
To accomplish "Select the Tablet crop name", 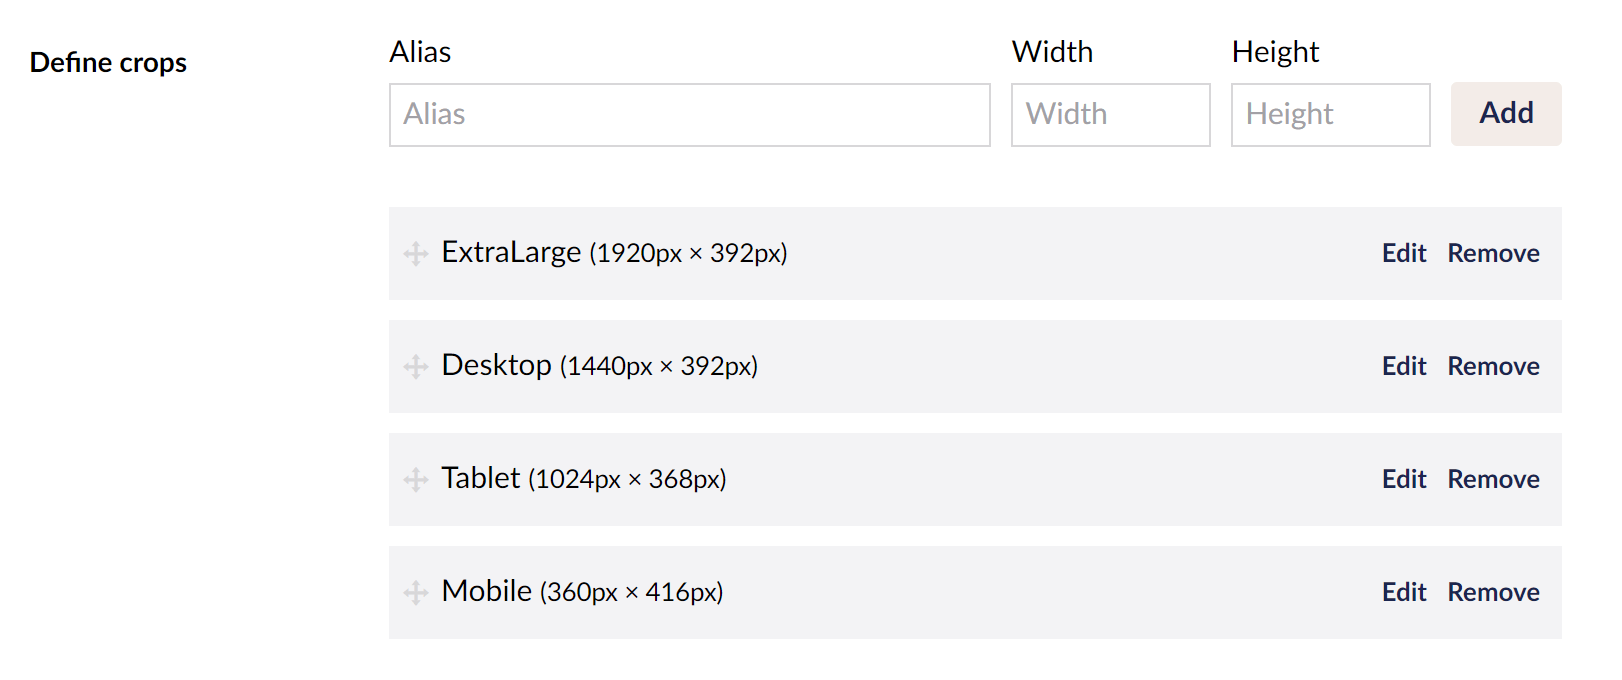I will [x=481, y=479].
